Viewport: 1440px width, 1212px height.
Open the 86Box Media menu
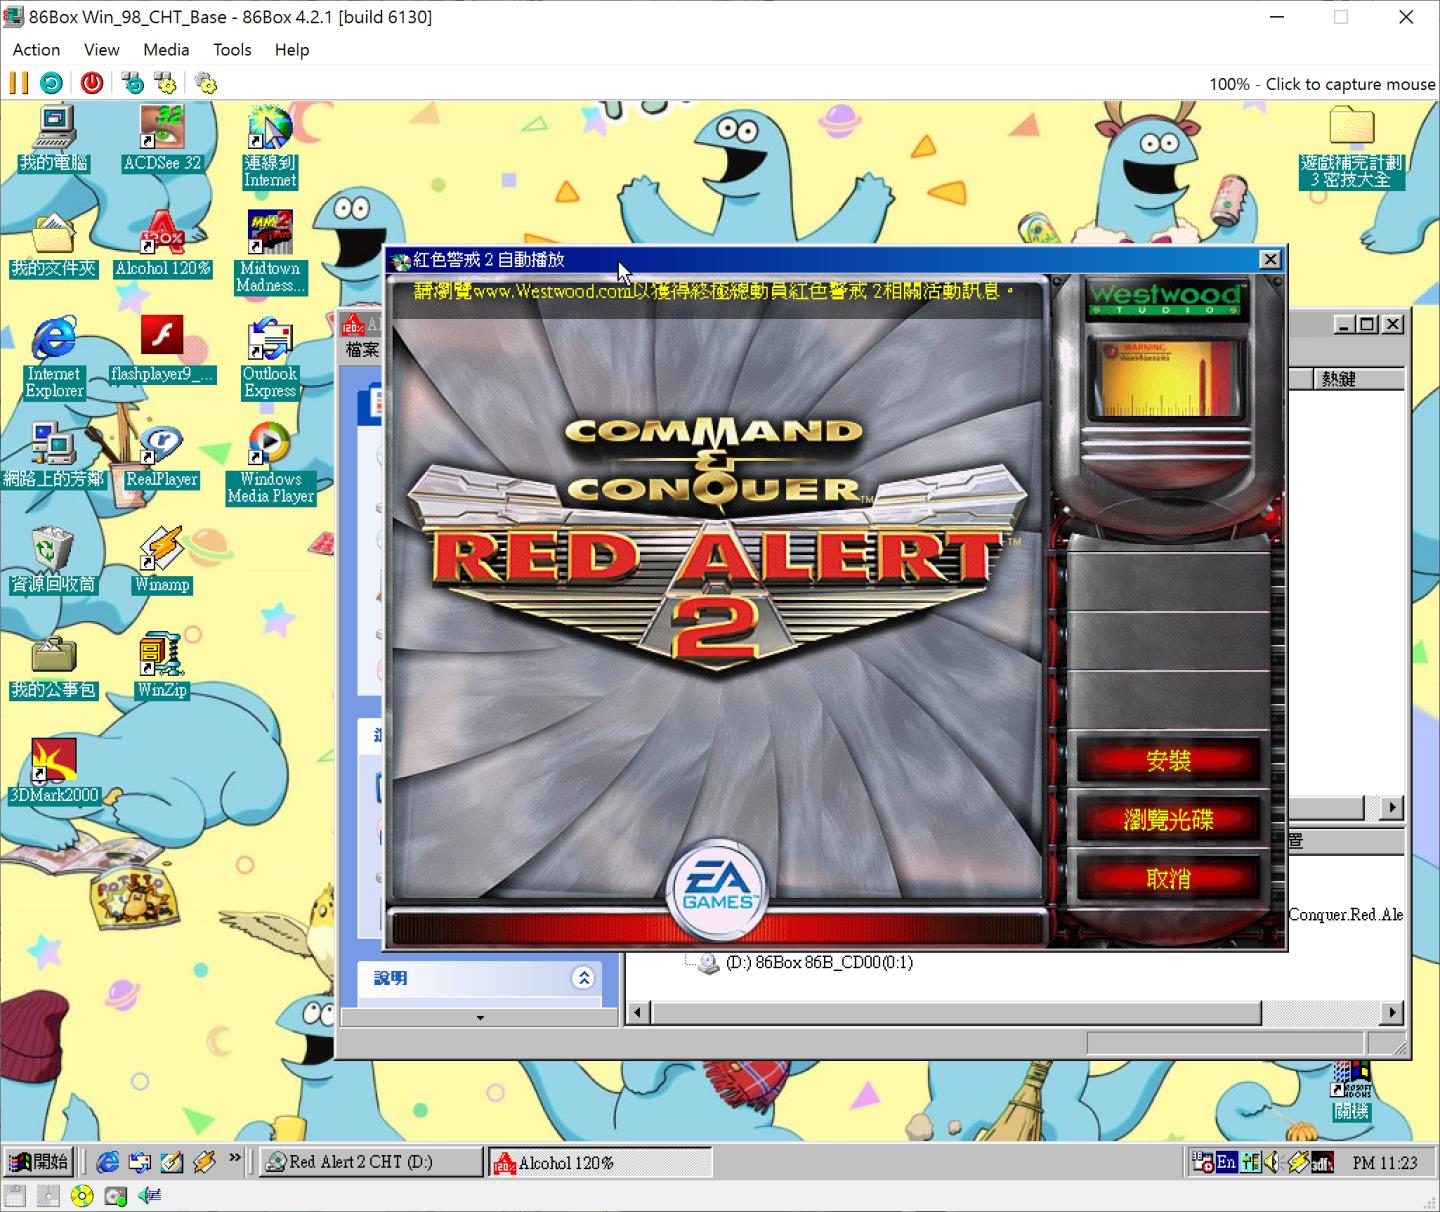(x=166, y=49)
